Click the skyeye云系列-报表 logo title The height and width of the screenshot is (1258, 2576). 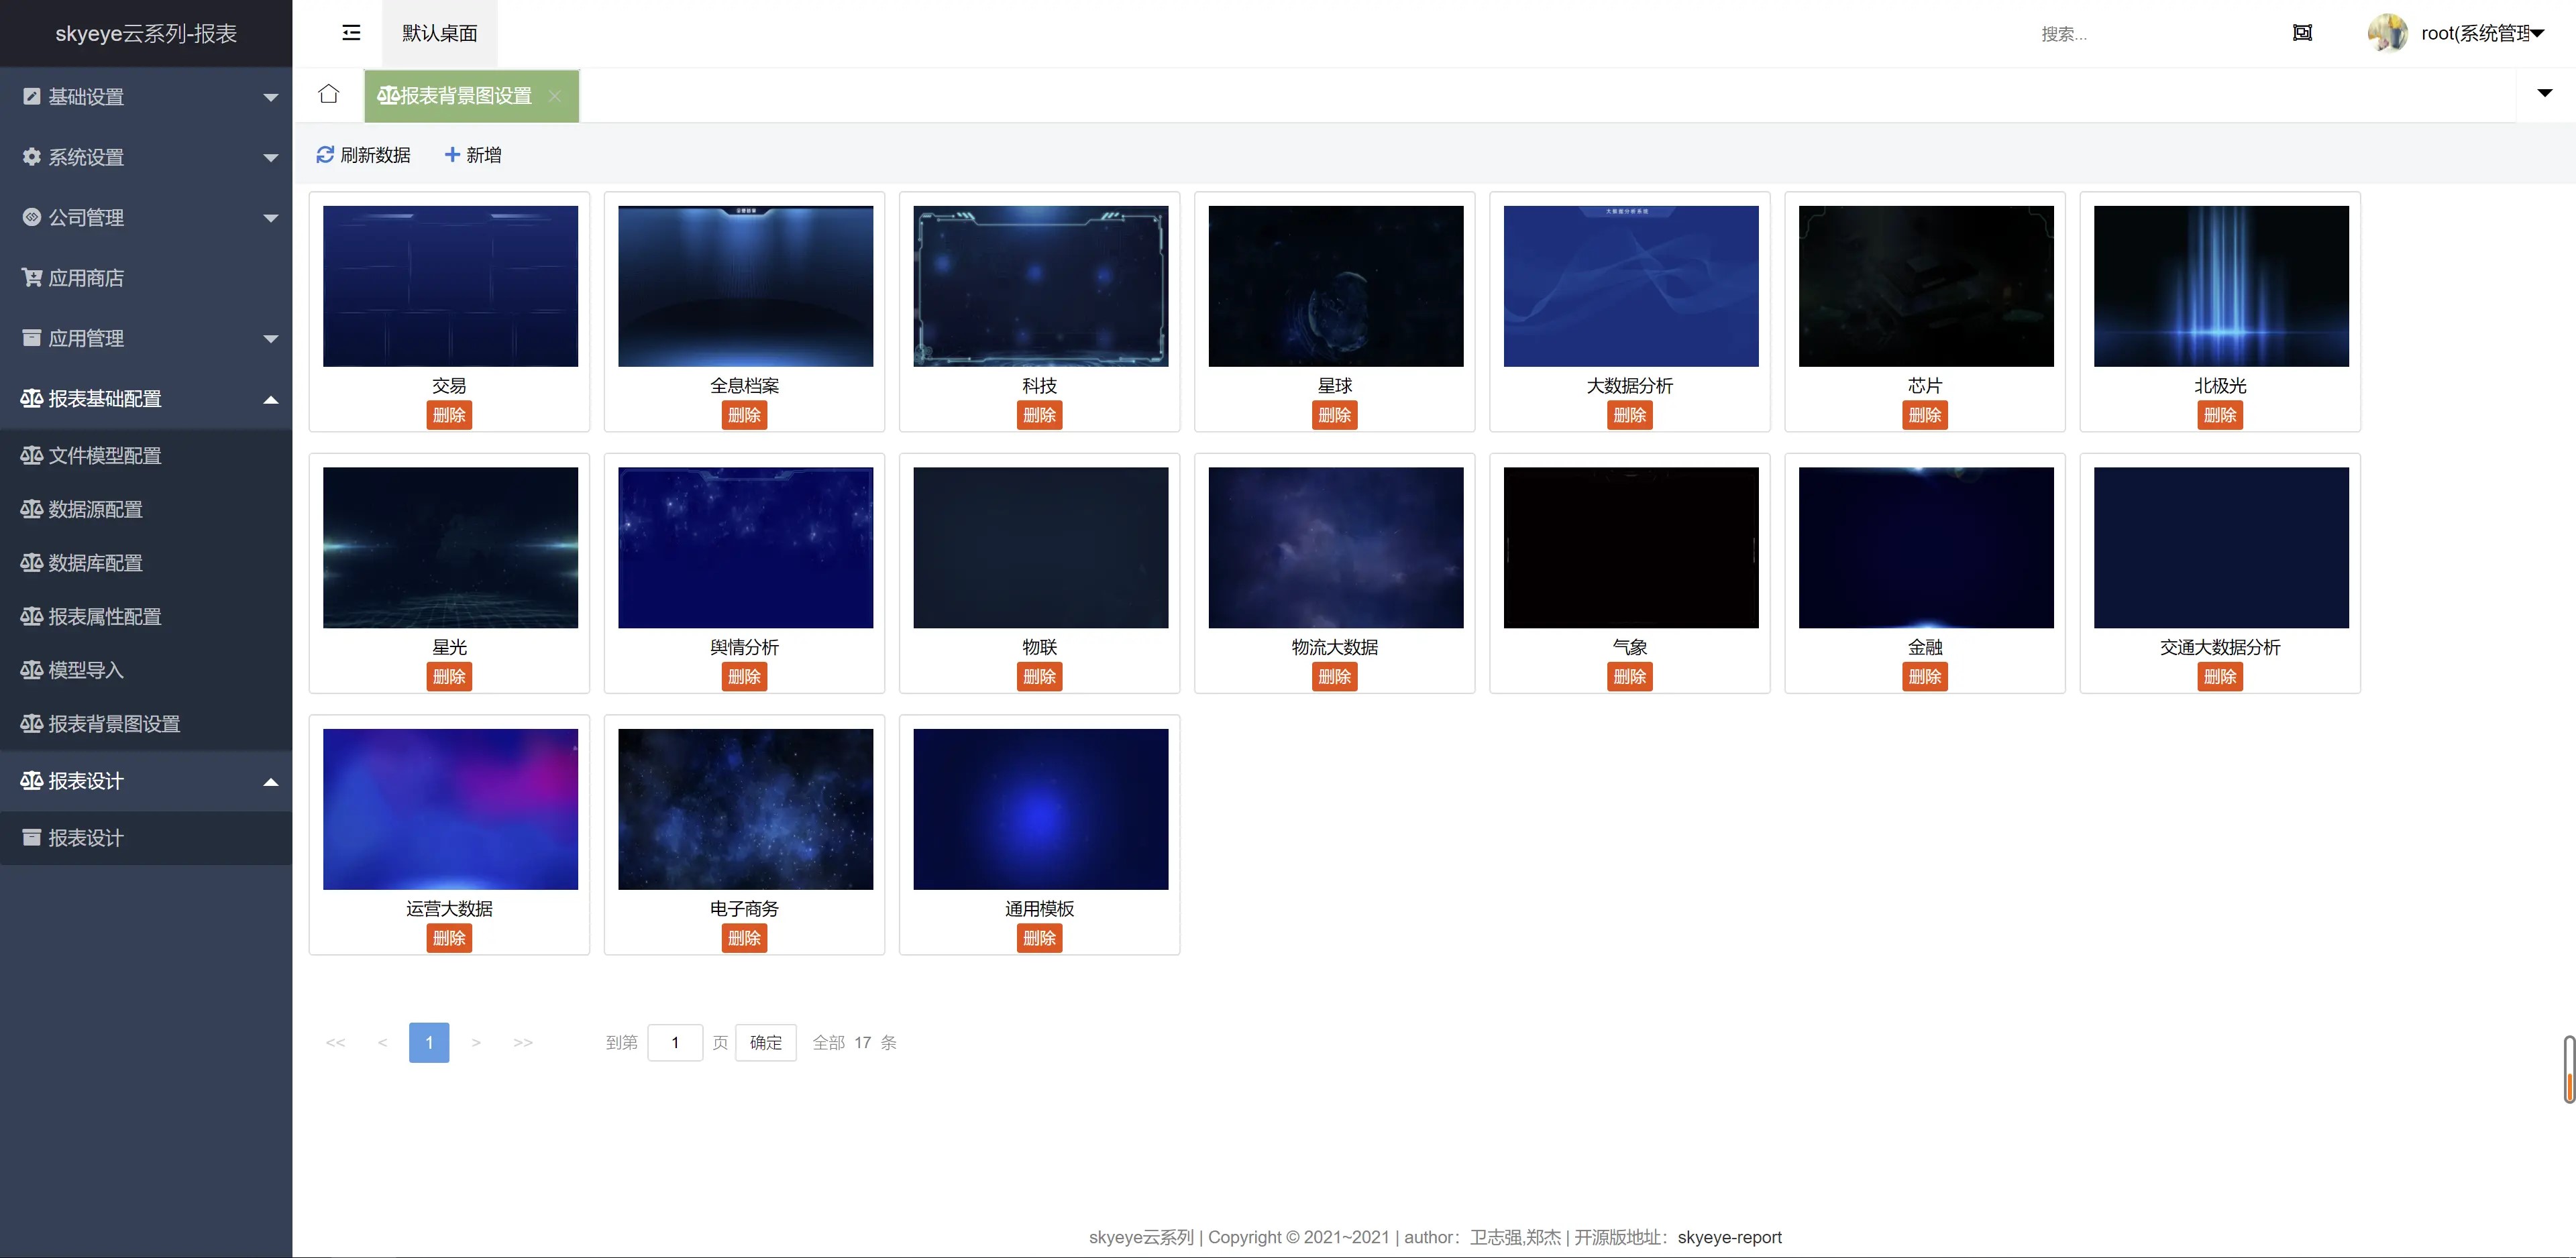[146, 34]
